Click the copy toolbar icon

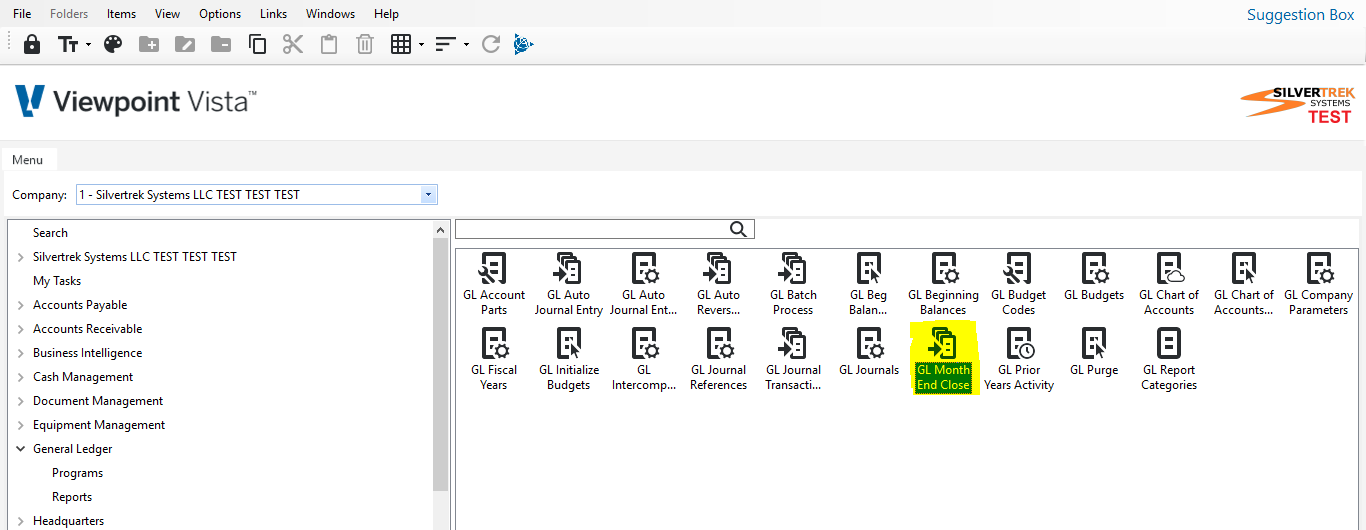pyautogui.click(x=257, y=44)
